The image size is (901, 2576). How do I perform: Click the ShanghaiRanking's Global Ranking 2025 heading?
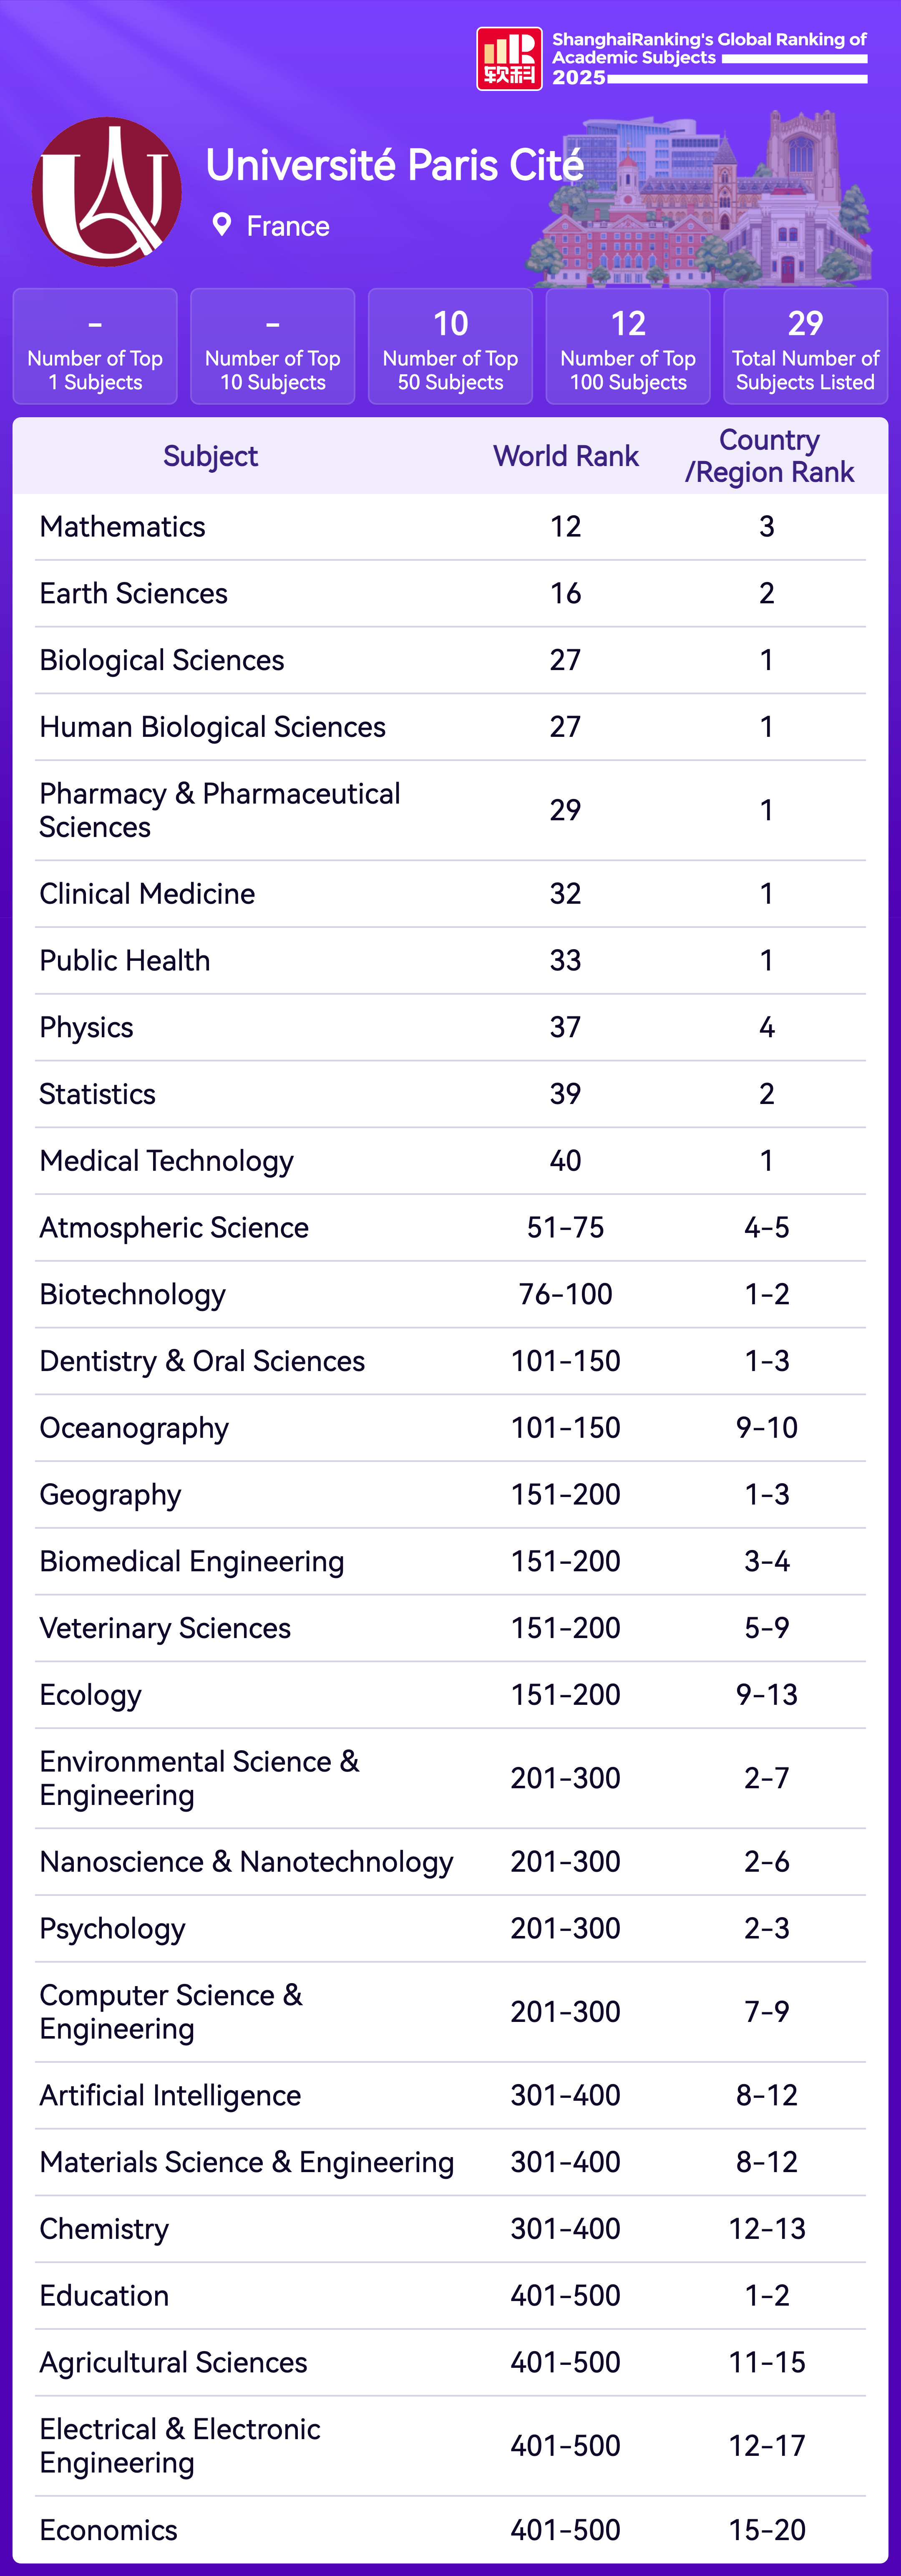click(709, 57)
